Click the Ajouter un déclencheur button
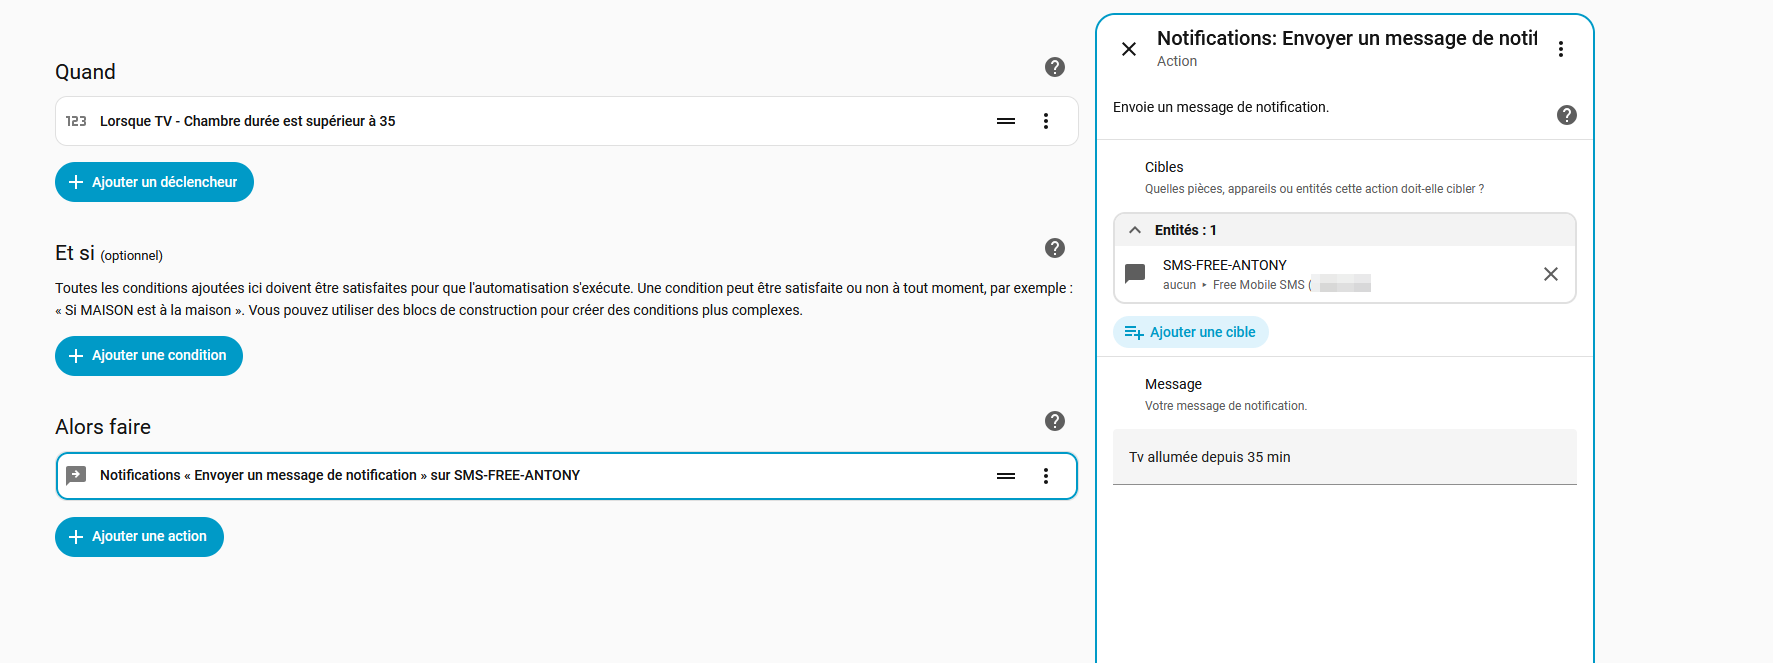This screenshot has width=1773, height=663. pos(154,182)
